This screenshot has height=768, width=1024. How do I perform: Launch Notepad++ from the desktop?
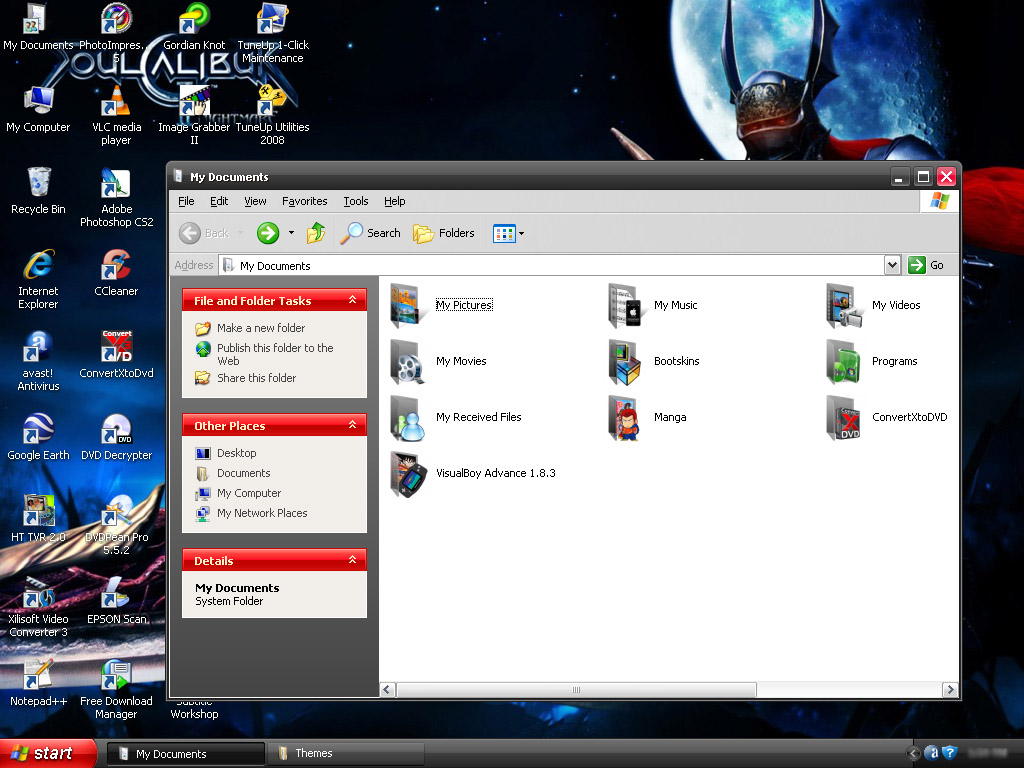coord(38,675)
